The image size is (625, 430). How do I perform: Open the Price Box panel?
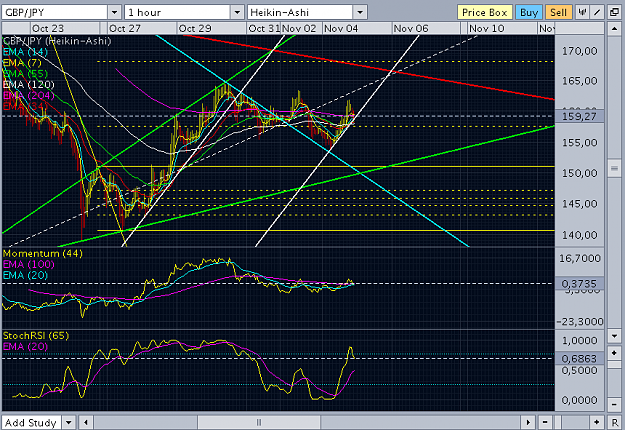pos(484,12)
